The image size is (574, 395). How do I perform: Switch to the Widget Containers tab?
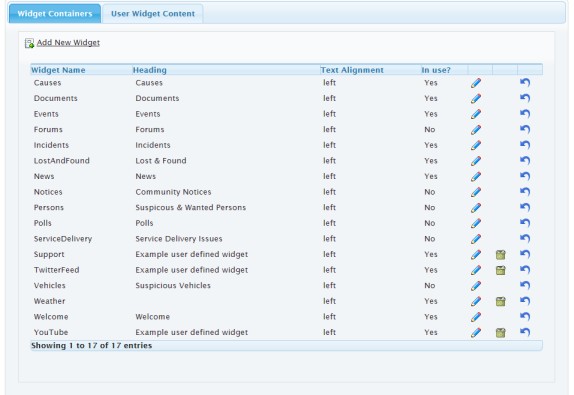(55, 14)
